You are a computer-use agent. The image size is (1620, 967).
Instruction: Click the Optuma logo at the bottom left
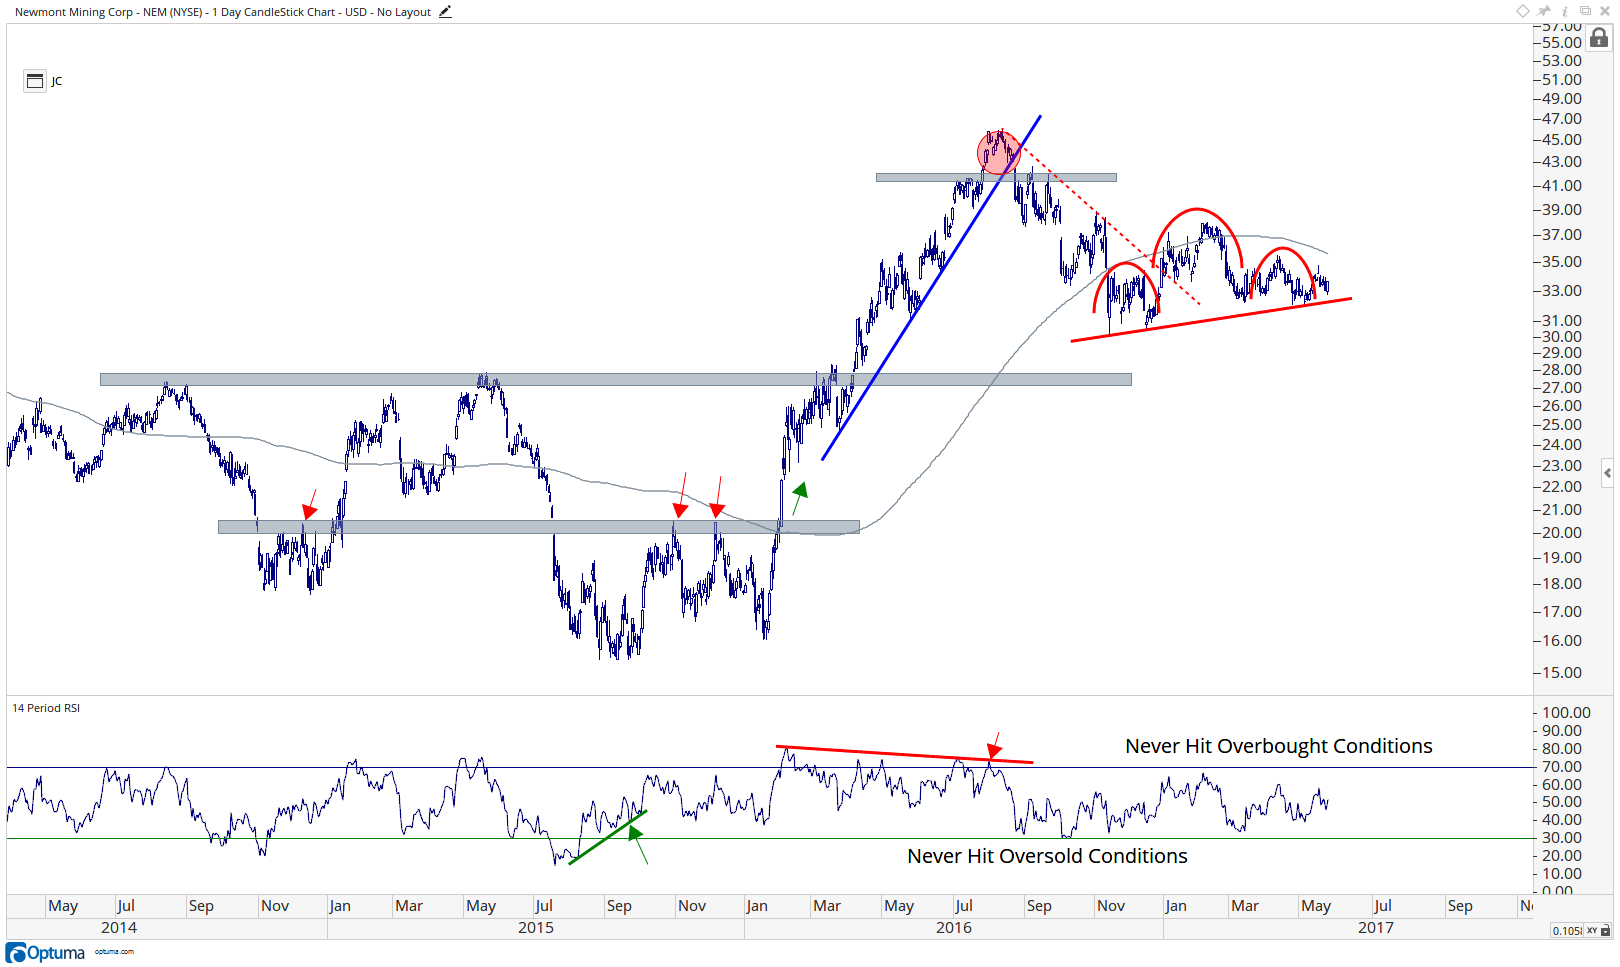[46, 953]
